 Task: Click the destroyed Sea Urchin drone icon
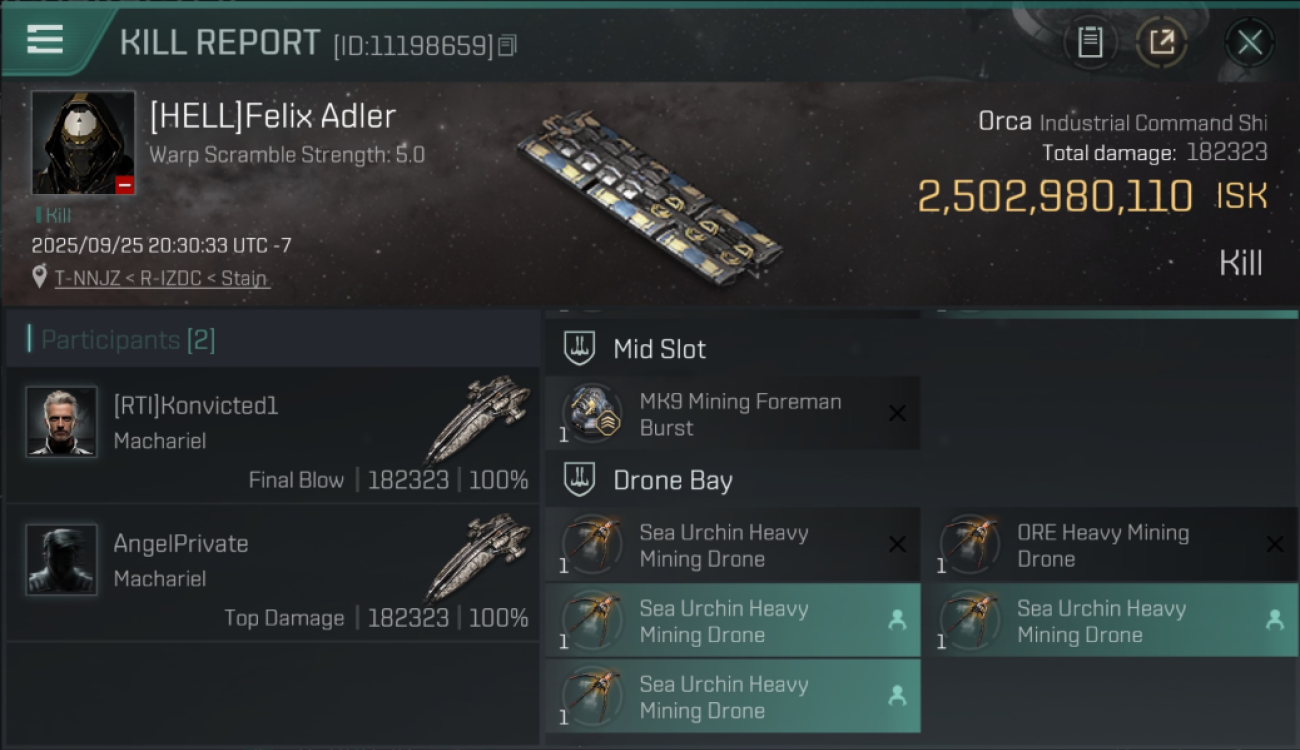coord(591,545)
